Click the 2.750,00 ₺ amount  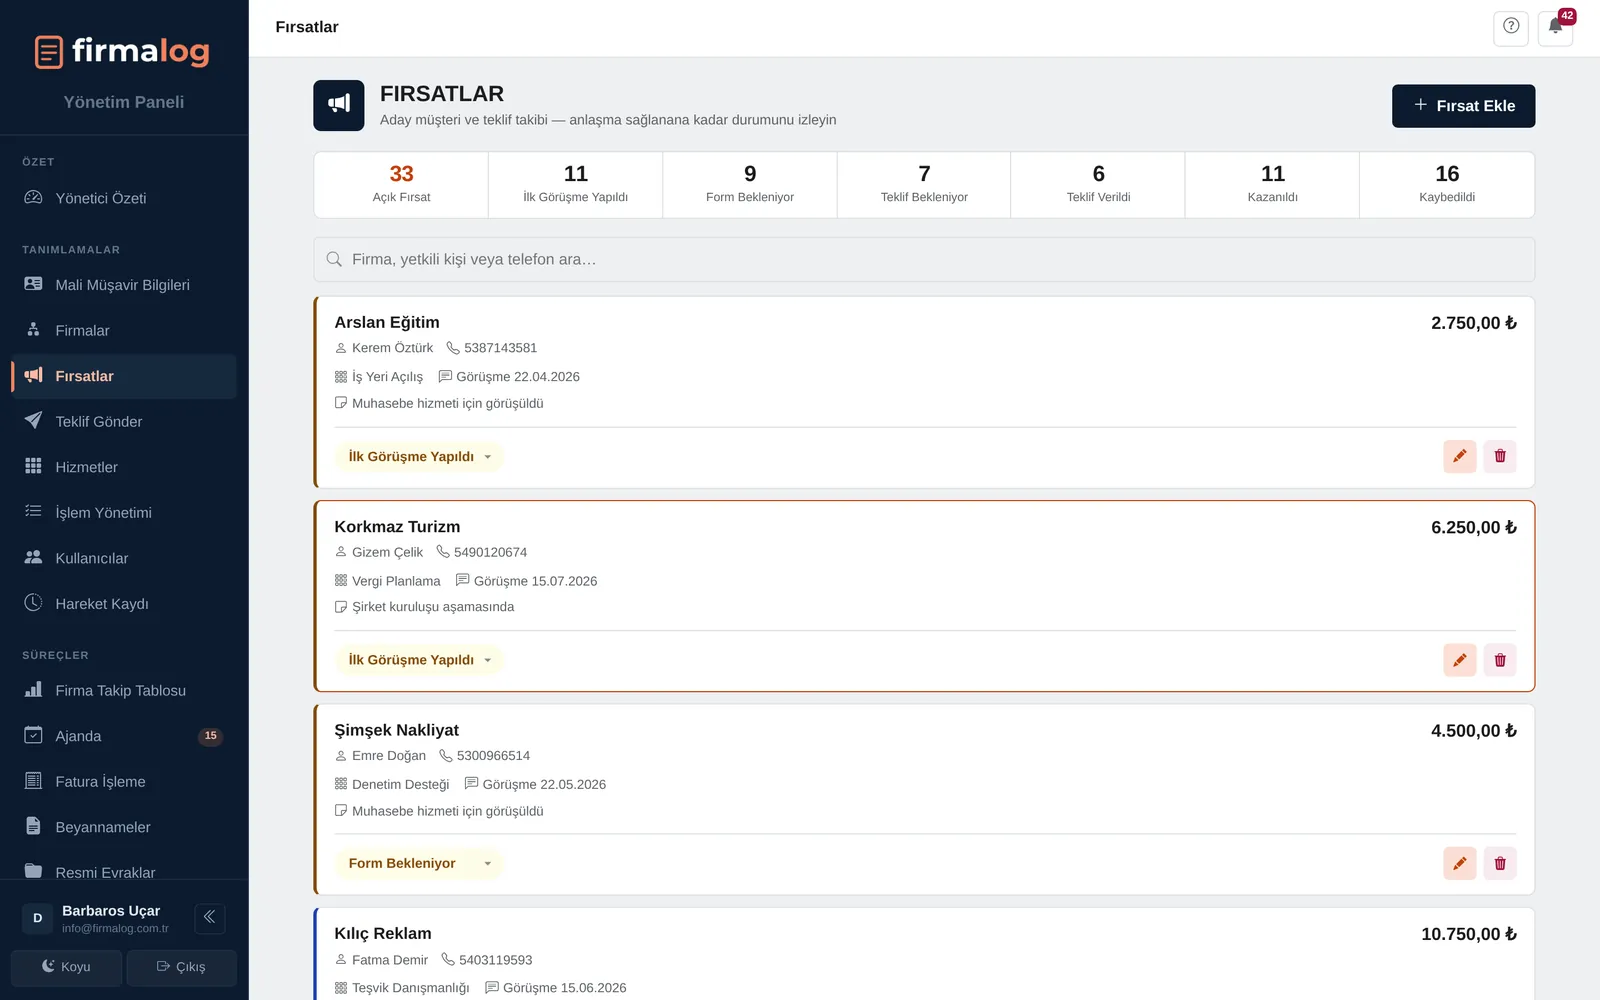1474,323
